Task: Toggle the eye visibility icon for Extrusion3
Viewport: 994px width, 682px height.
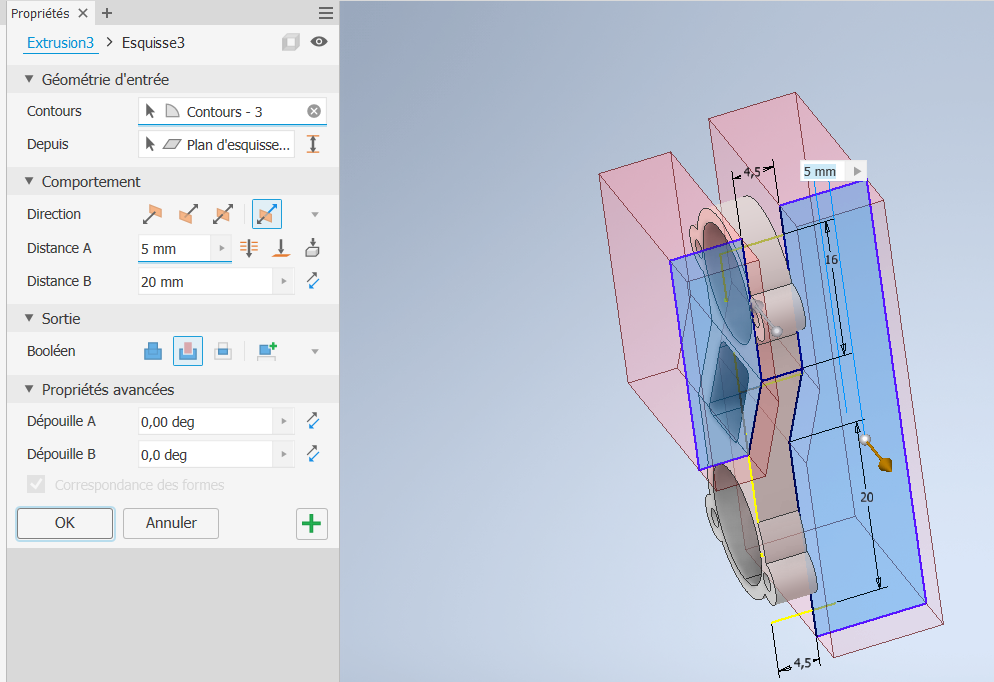Action: tap(319, 42)
